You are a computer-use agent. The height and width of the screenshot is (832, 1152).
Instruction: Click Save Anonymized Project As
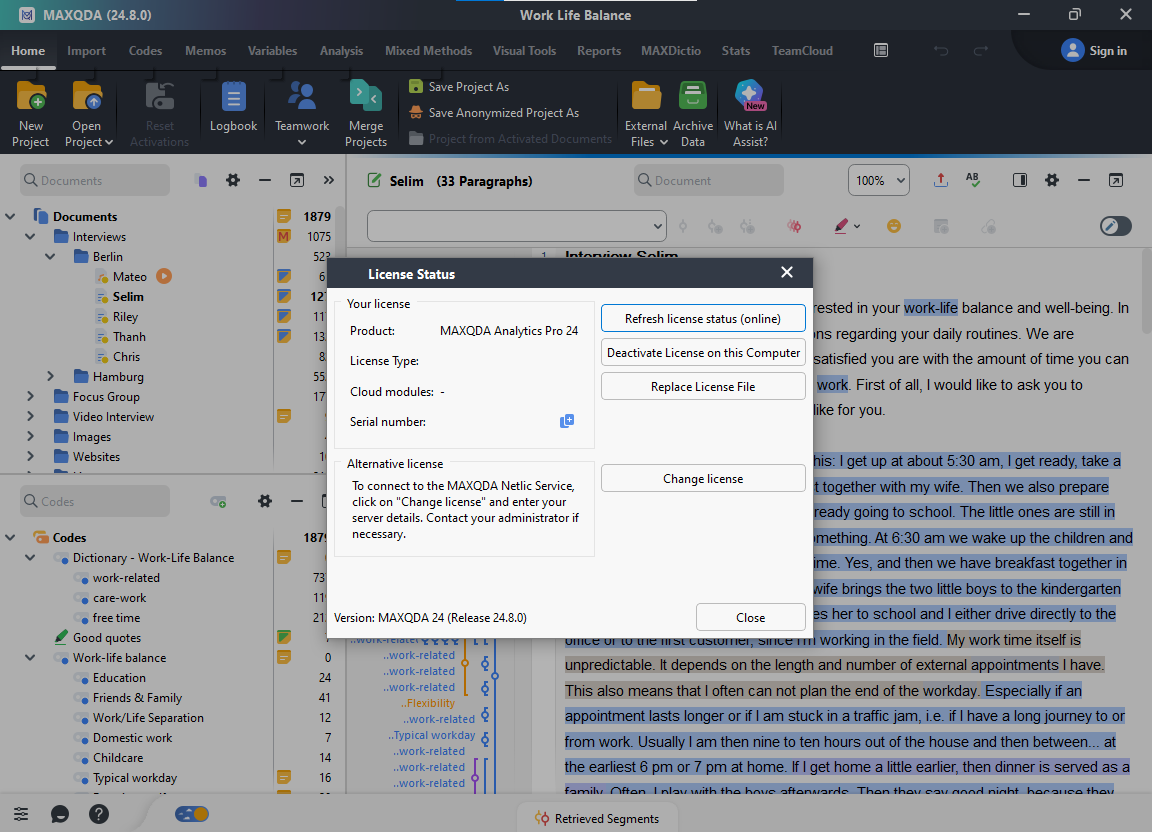[494, 112]
